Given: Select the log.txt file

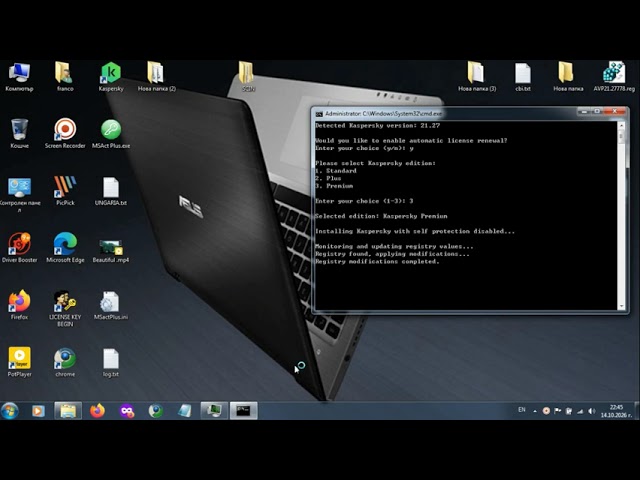Looking at the screenshot, I should click(111, 362).
